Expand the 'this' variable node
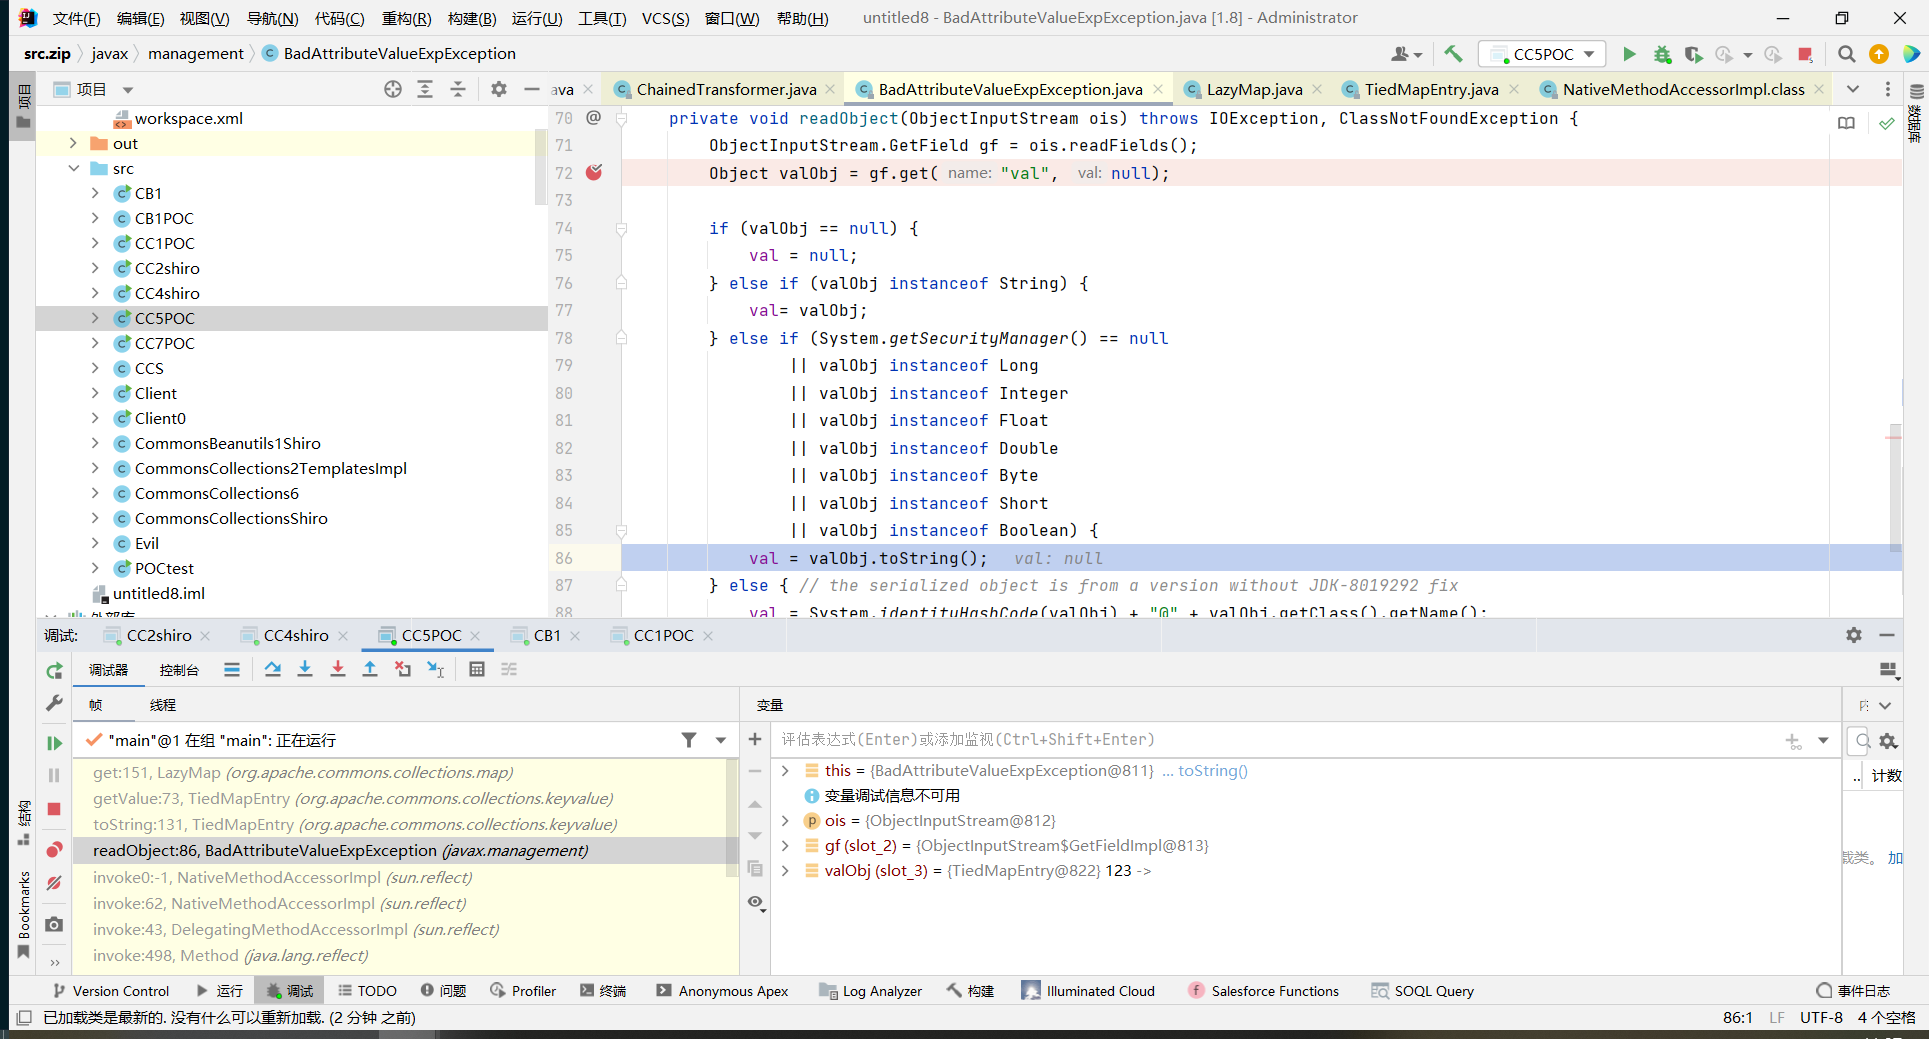This screenshot has width=1929, height=1039. 785,770
